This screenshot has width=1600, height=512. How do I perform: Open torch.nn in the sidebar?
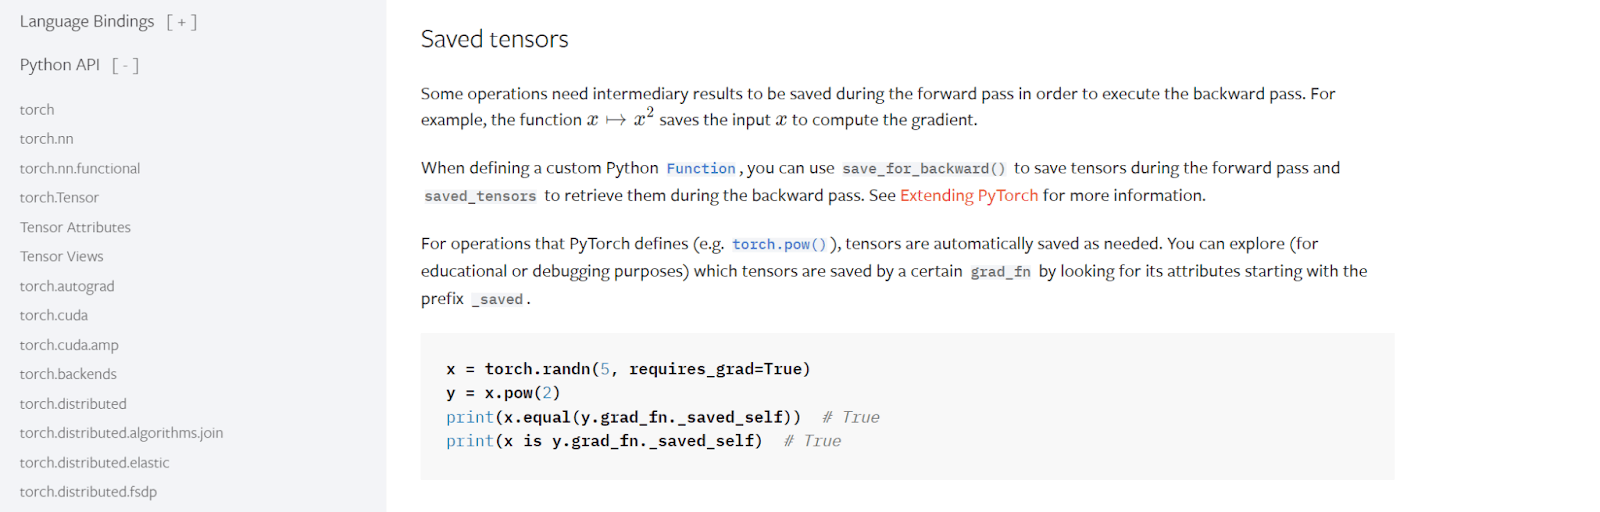pos(46,139)
